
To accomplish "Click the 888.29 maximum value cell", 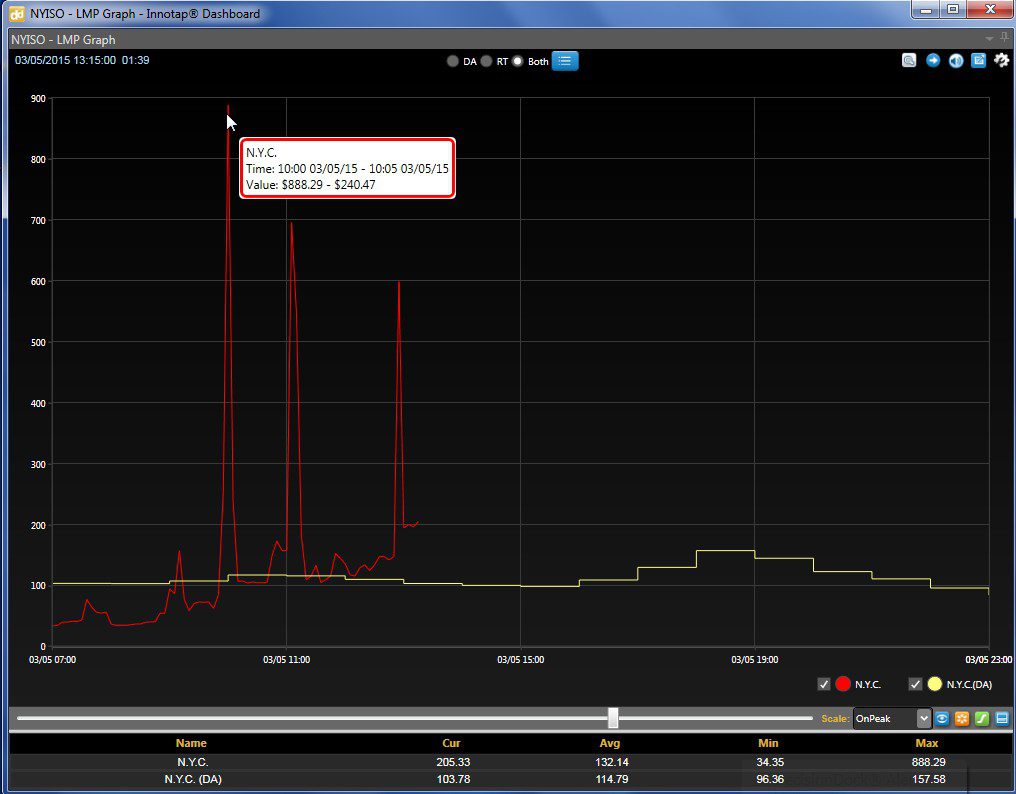I will (x=929, y=762).
